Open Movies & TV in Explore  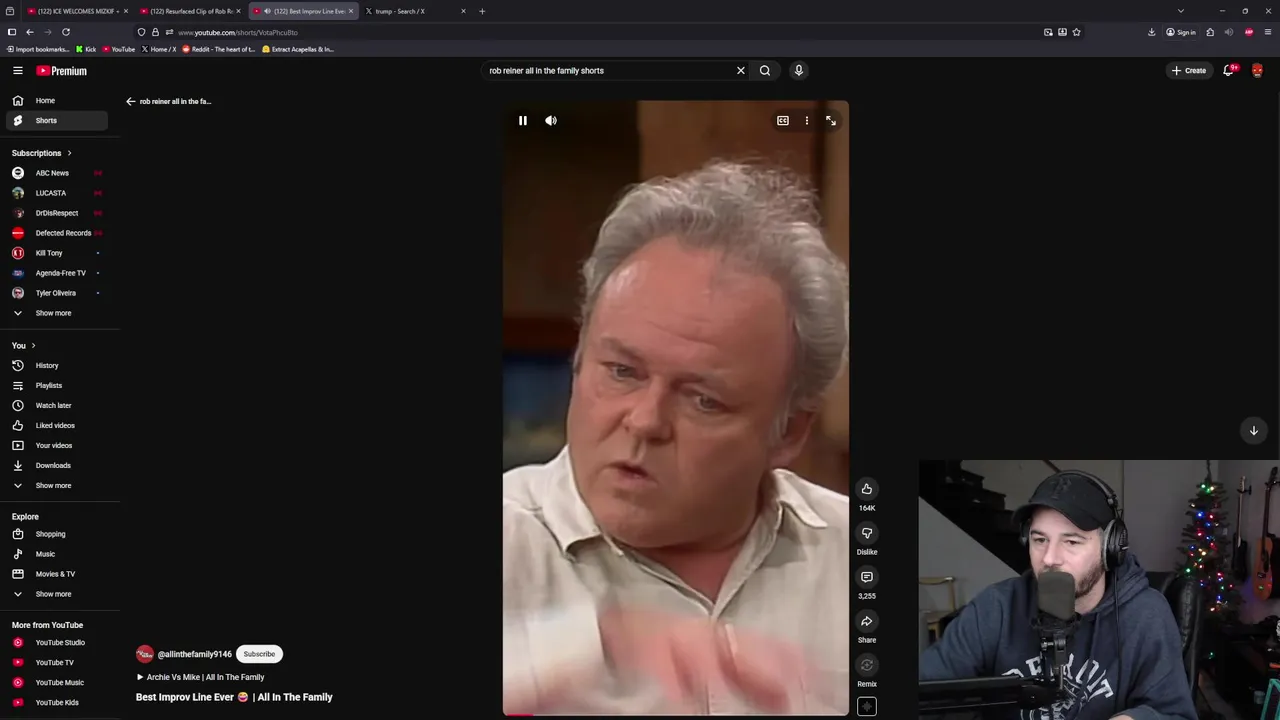point(56,574)
